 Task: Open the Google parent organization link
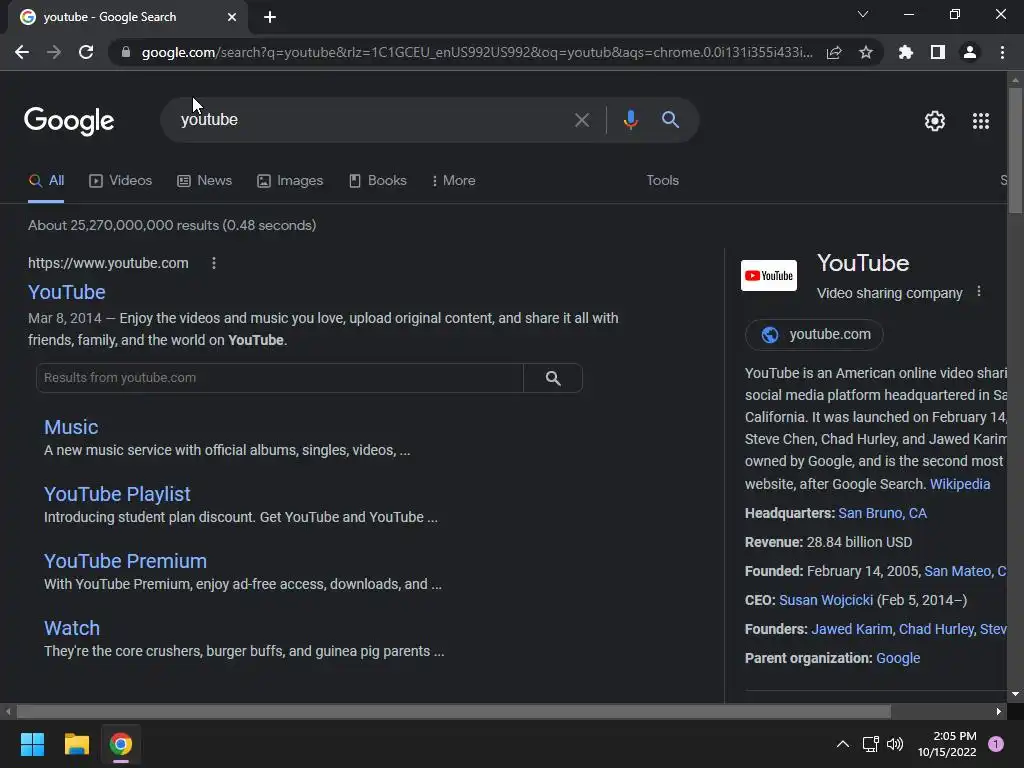tap(898, 658)
